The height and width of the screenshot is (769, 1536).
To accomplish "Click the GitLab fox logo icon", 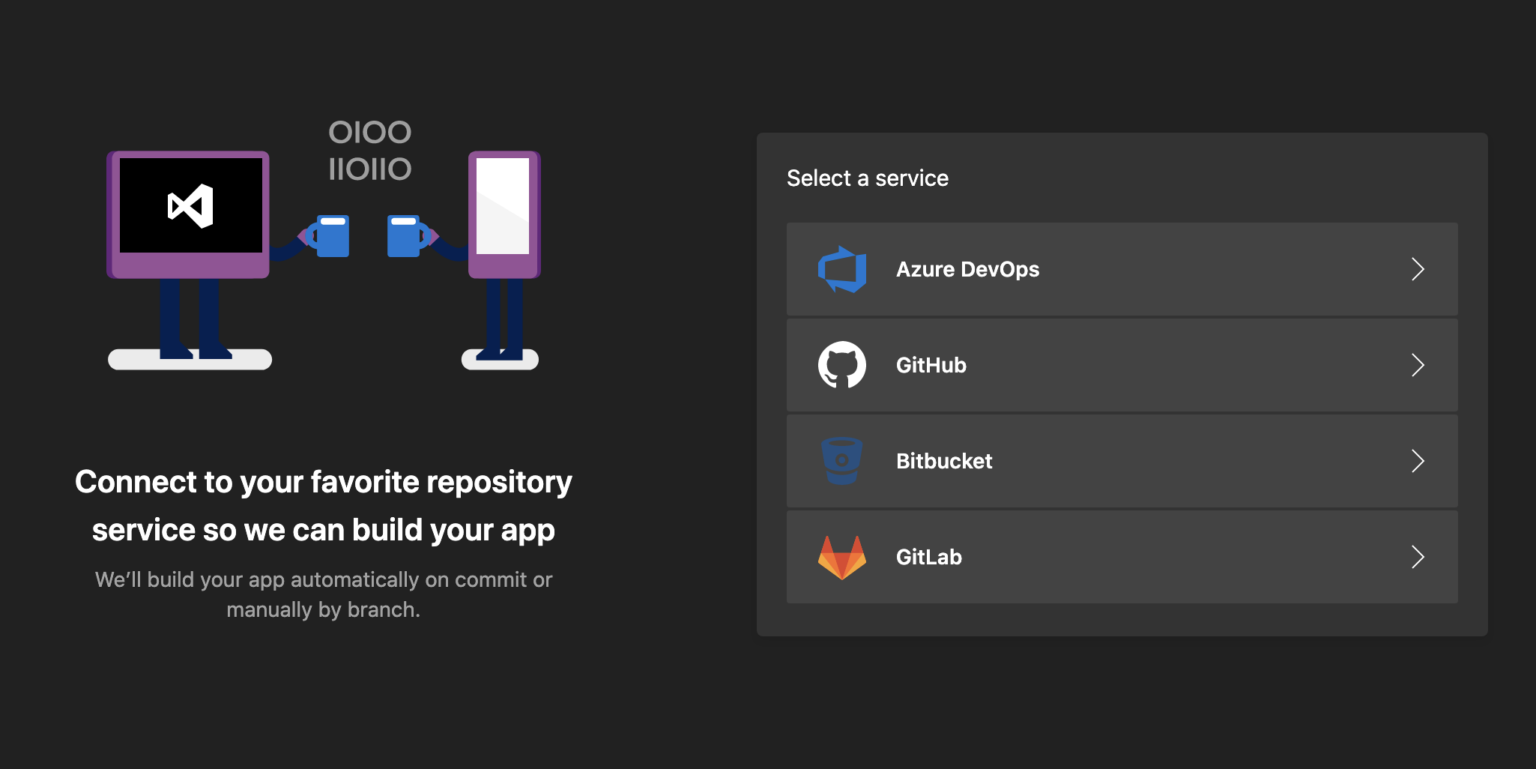I will click(x=841, y=558).
